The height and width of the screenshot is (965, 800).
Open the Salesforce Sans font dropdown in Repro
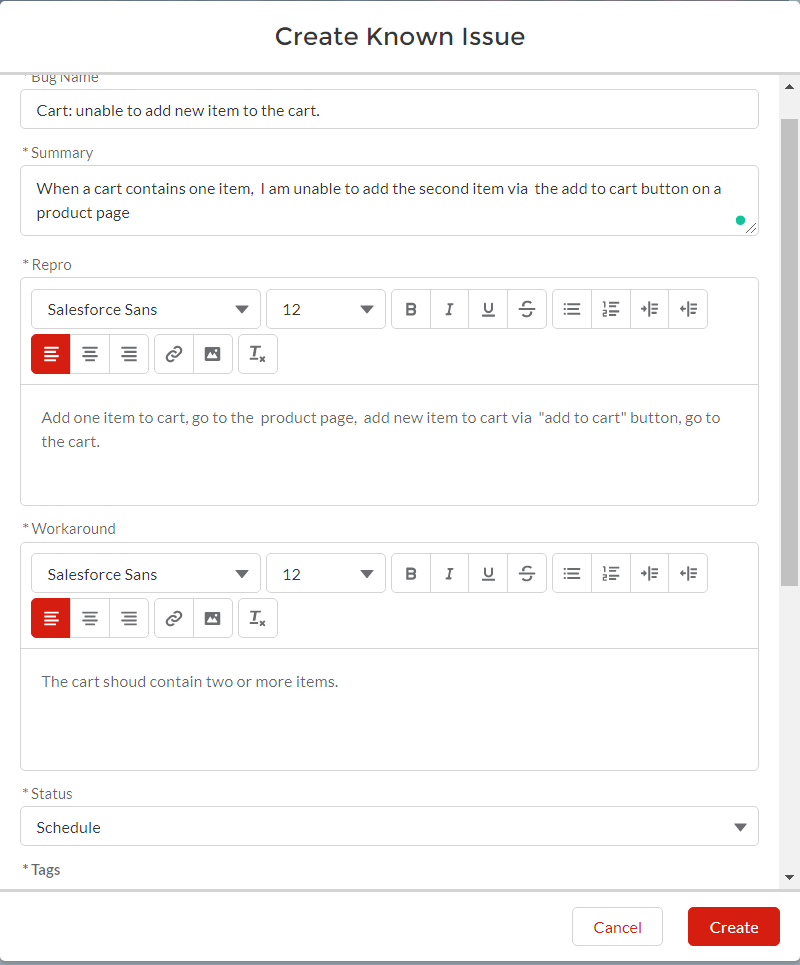coord(146,309)
